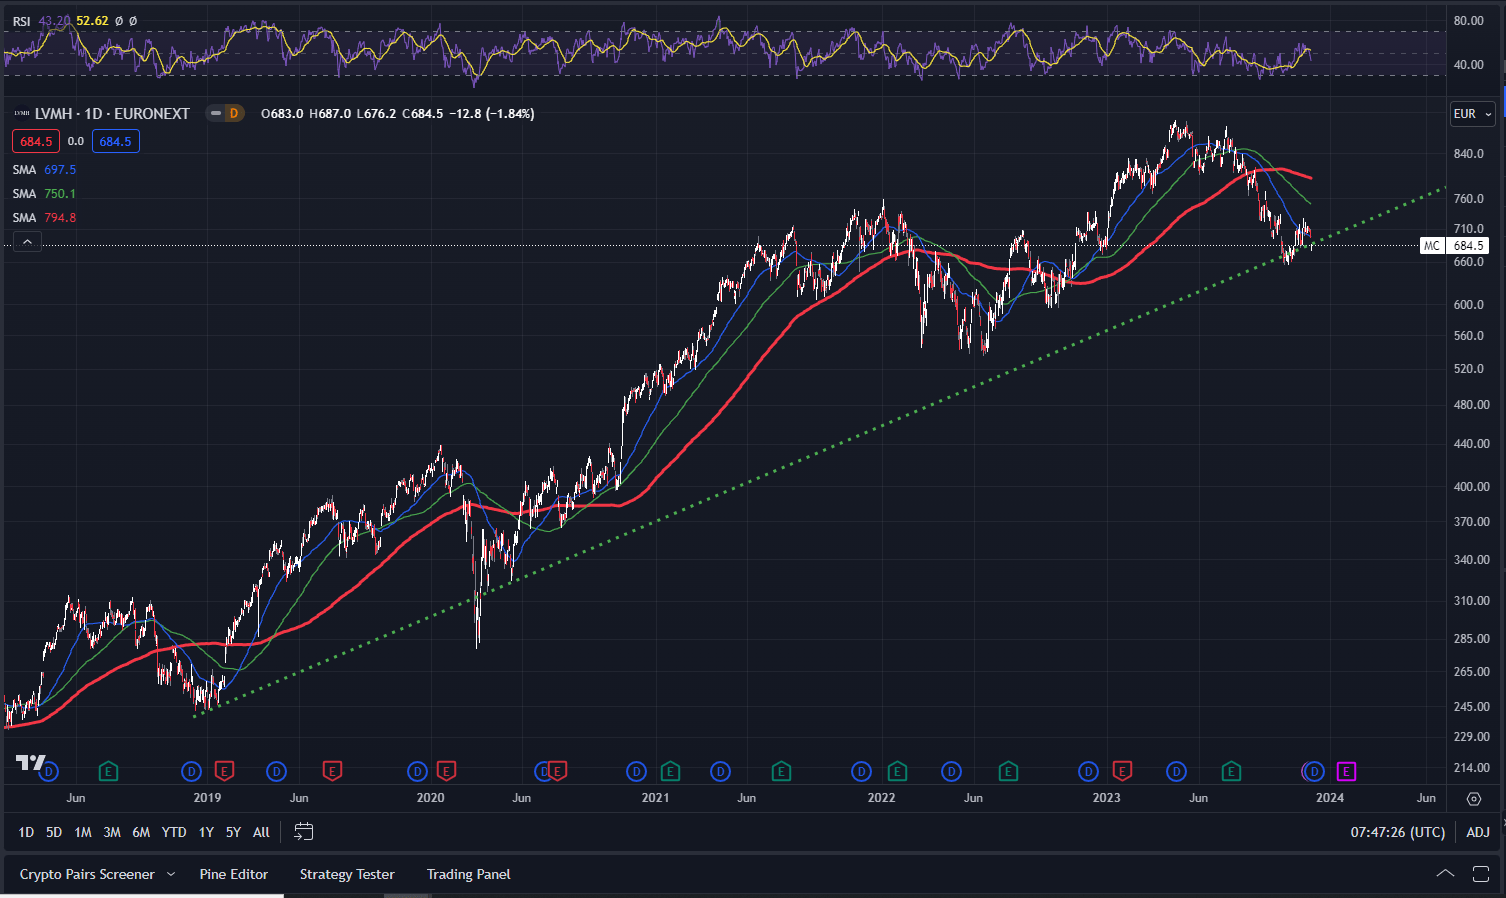The image size is (1506, 898).
Task: Expand the bottom panel with the chevron
Action: pyautogui.click(x=1445, y=874)
